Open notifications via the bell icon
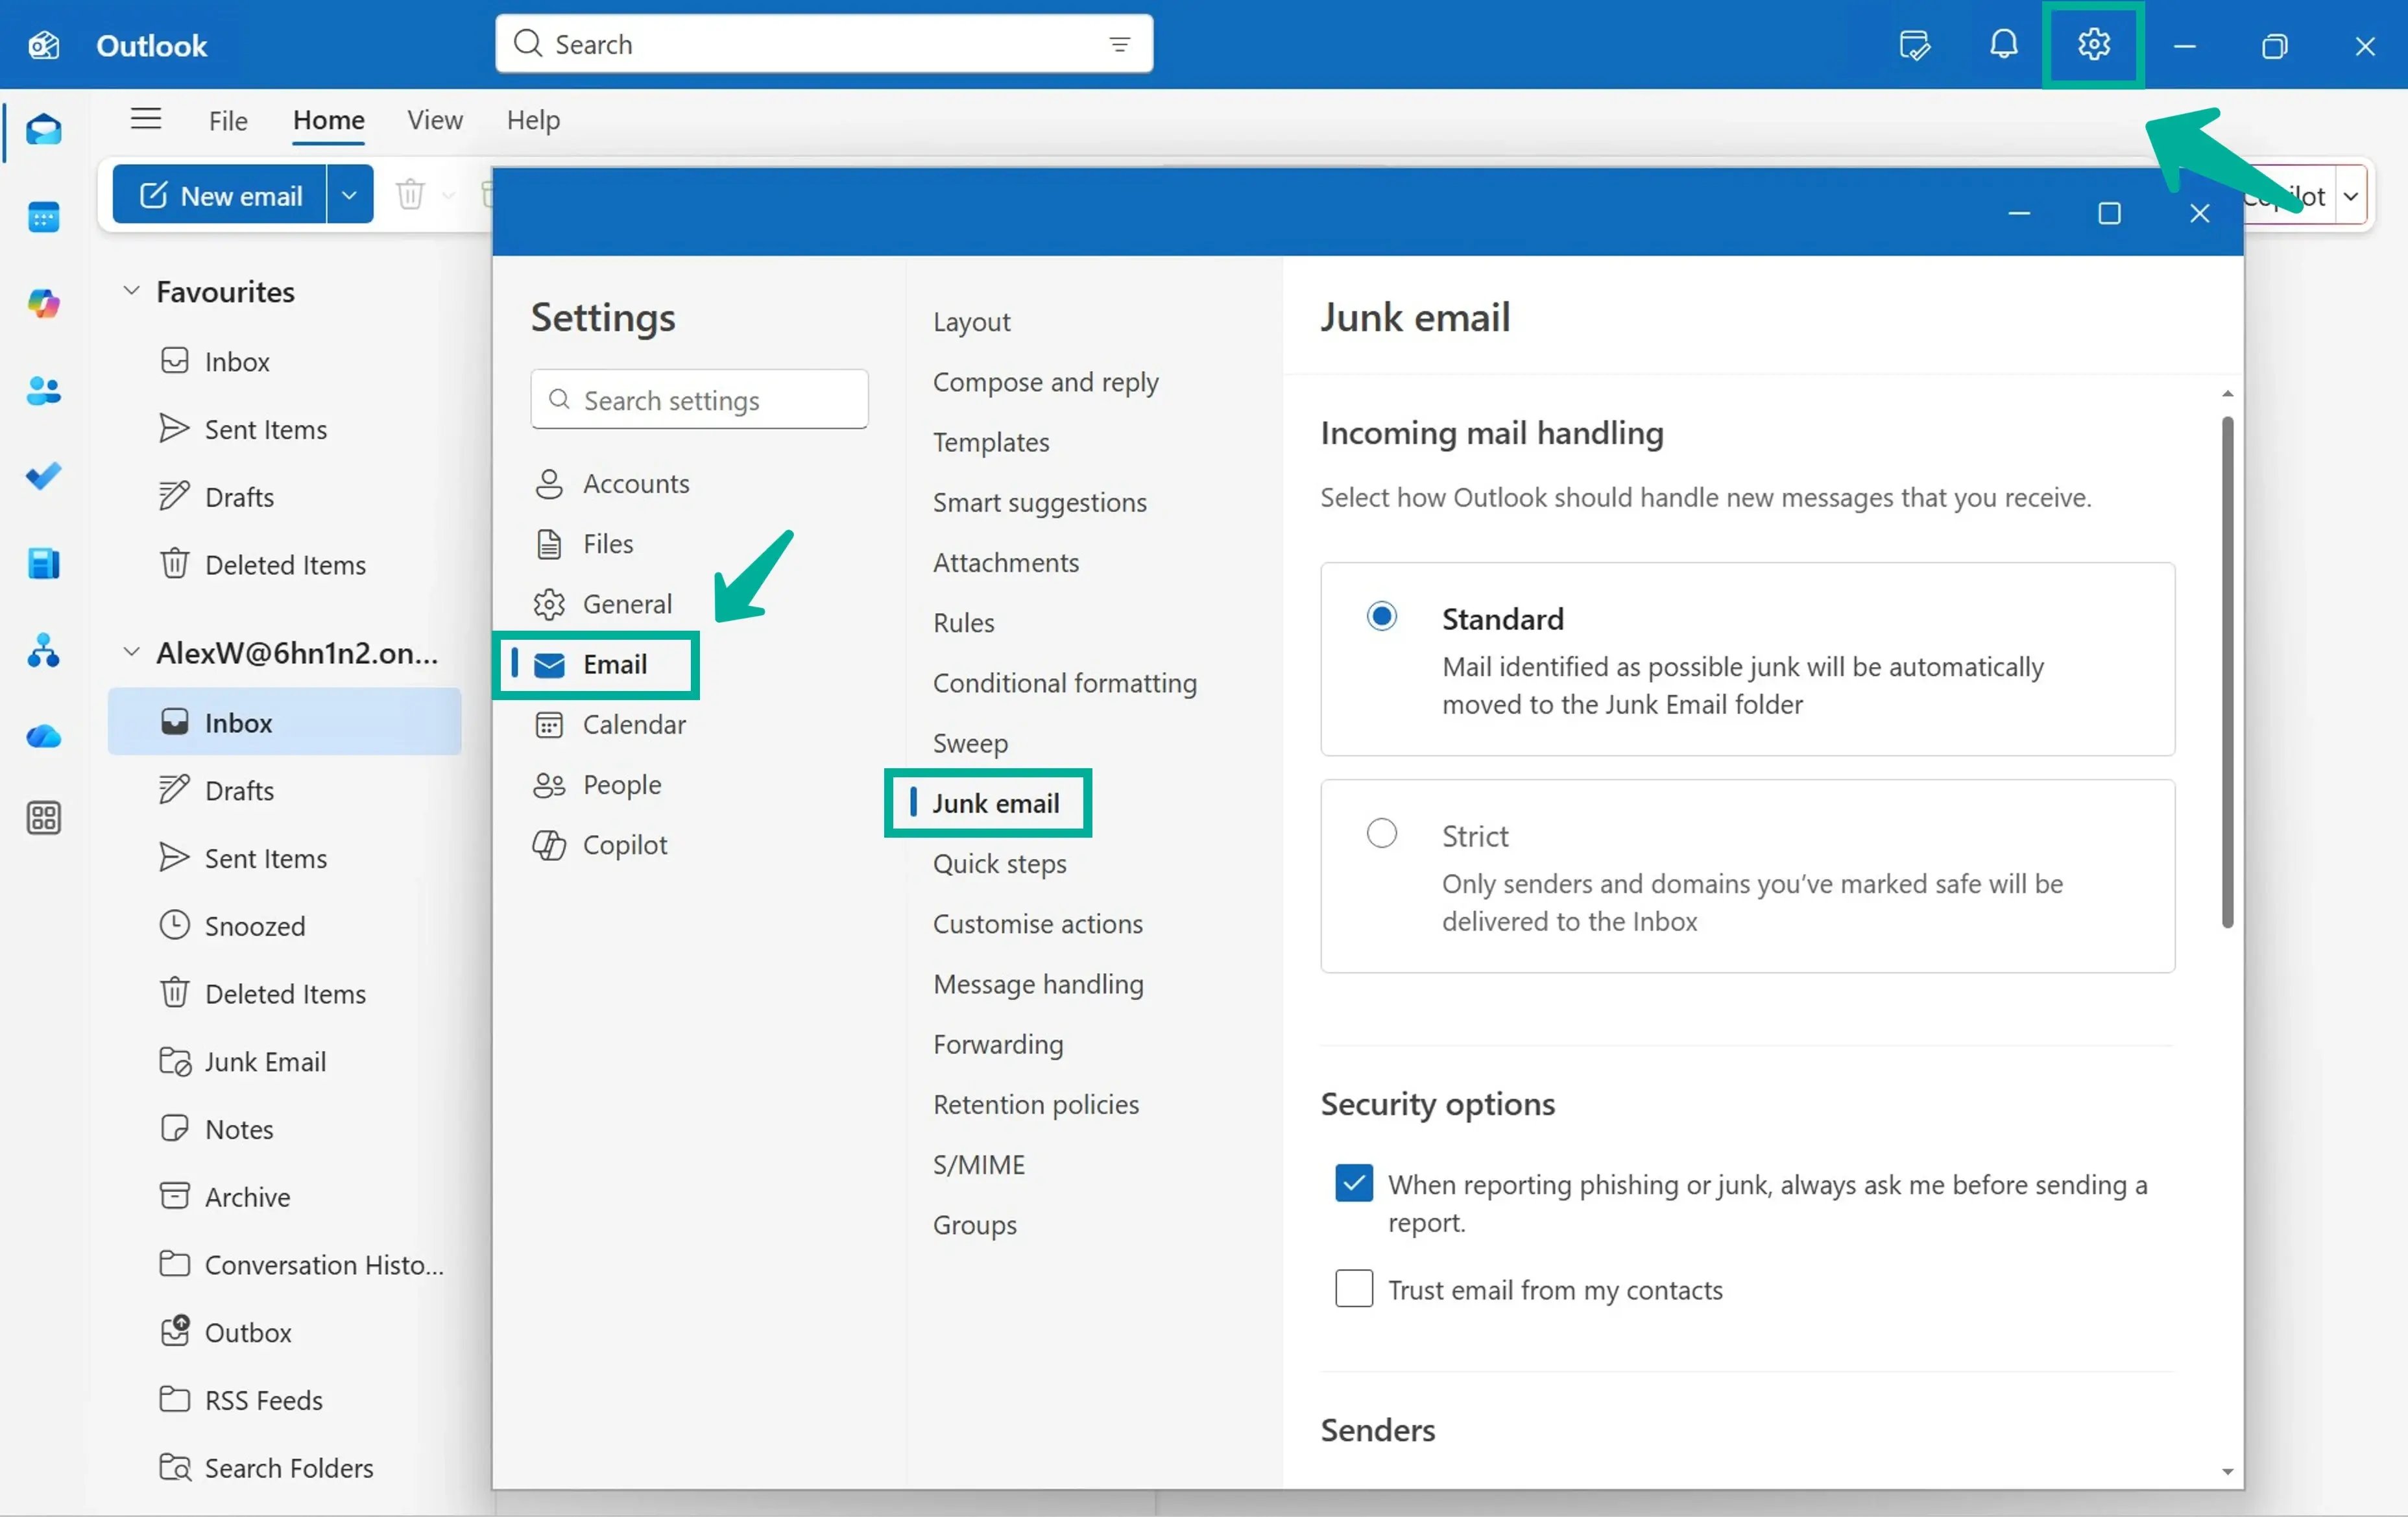2408x1517 pixels. (2003, 45)
